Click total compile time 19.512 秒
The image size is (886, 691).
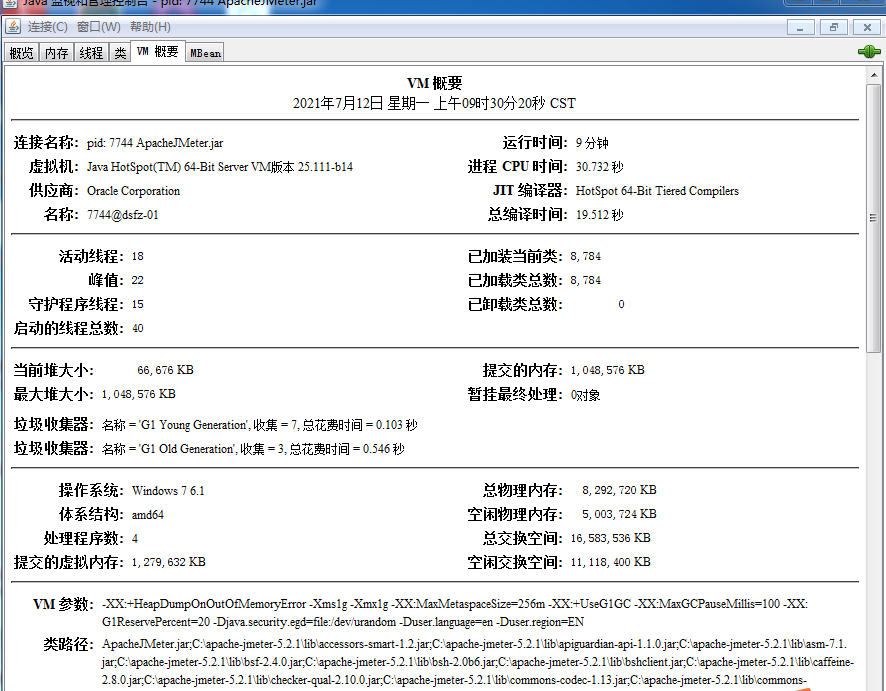pyautogui.click(x=600, y=215)
